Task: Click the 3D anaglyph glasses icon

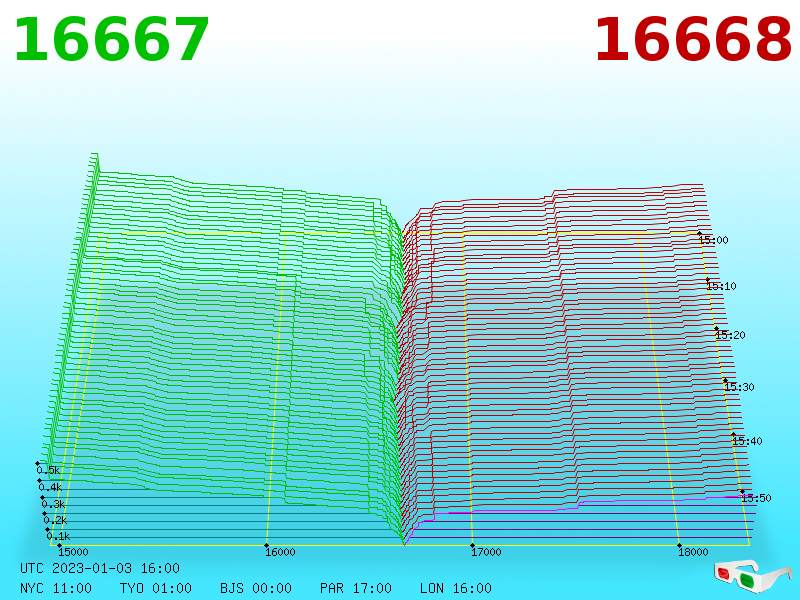Action: click(753, 576)
